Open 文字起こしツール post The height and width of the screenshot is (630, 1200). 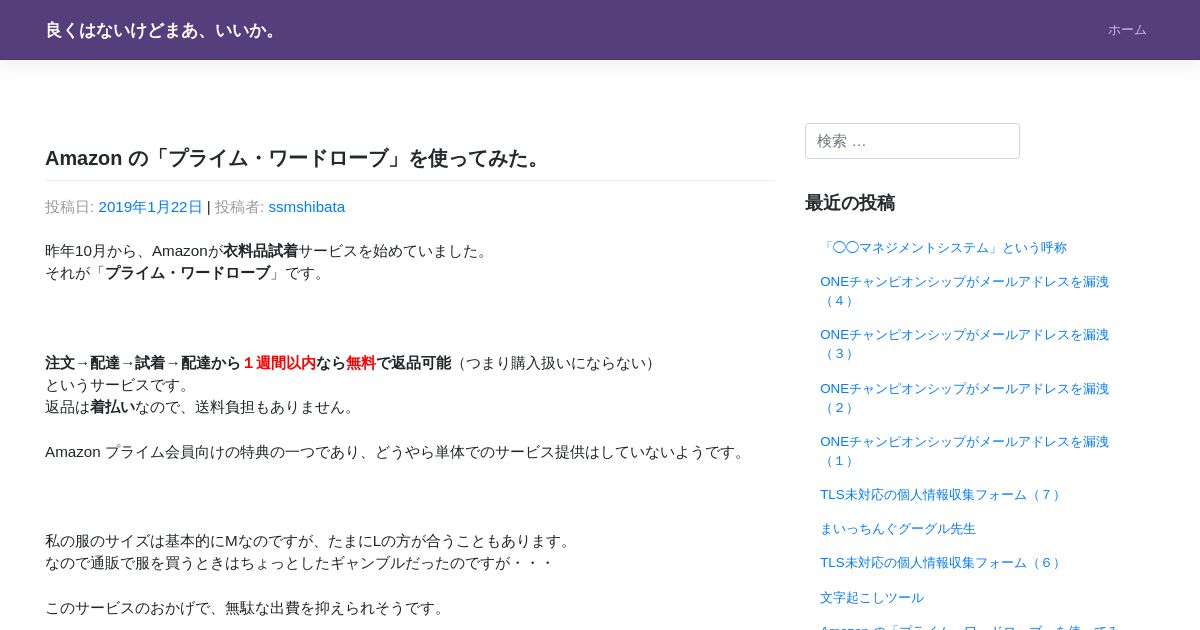pyautogui.click(x=872, y=598)
